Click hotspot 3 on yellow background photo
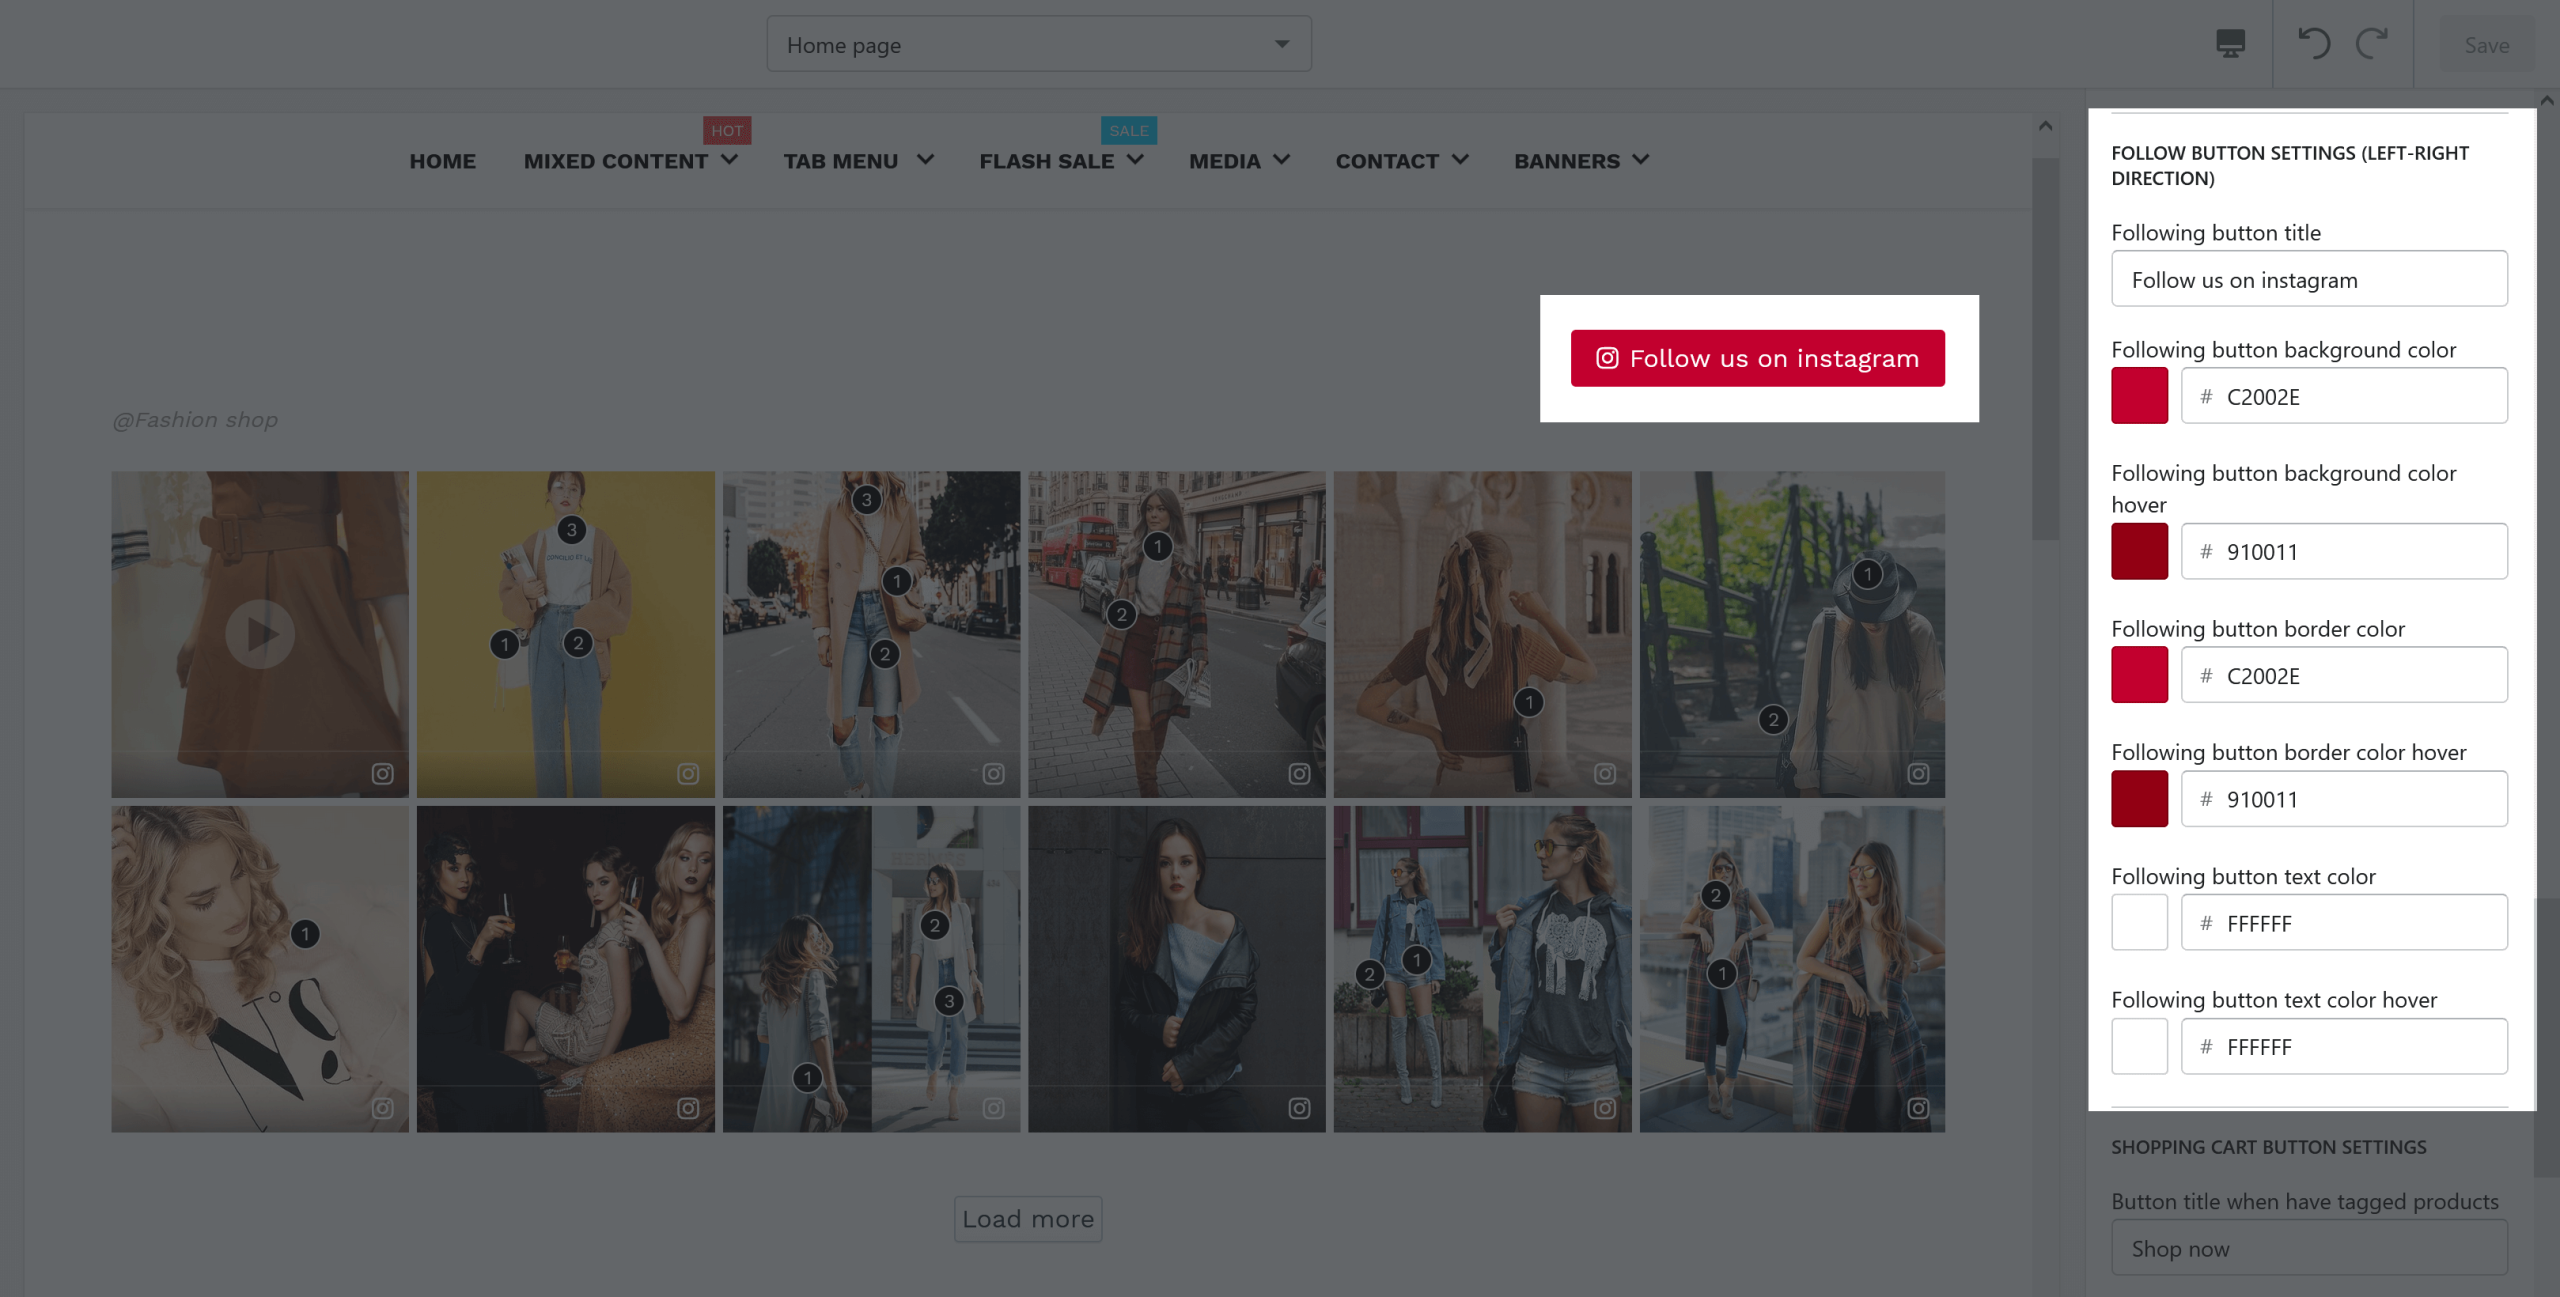Image resolution: width=2560 pixels, height=1297 pixels. click(571, 530)
